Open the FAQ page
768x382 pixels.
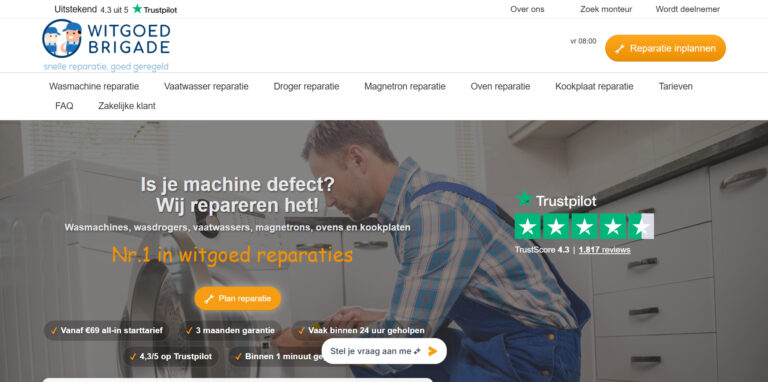click(64, 106)
